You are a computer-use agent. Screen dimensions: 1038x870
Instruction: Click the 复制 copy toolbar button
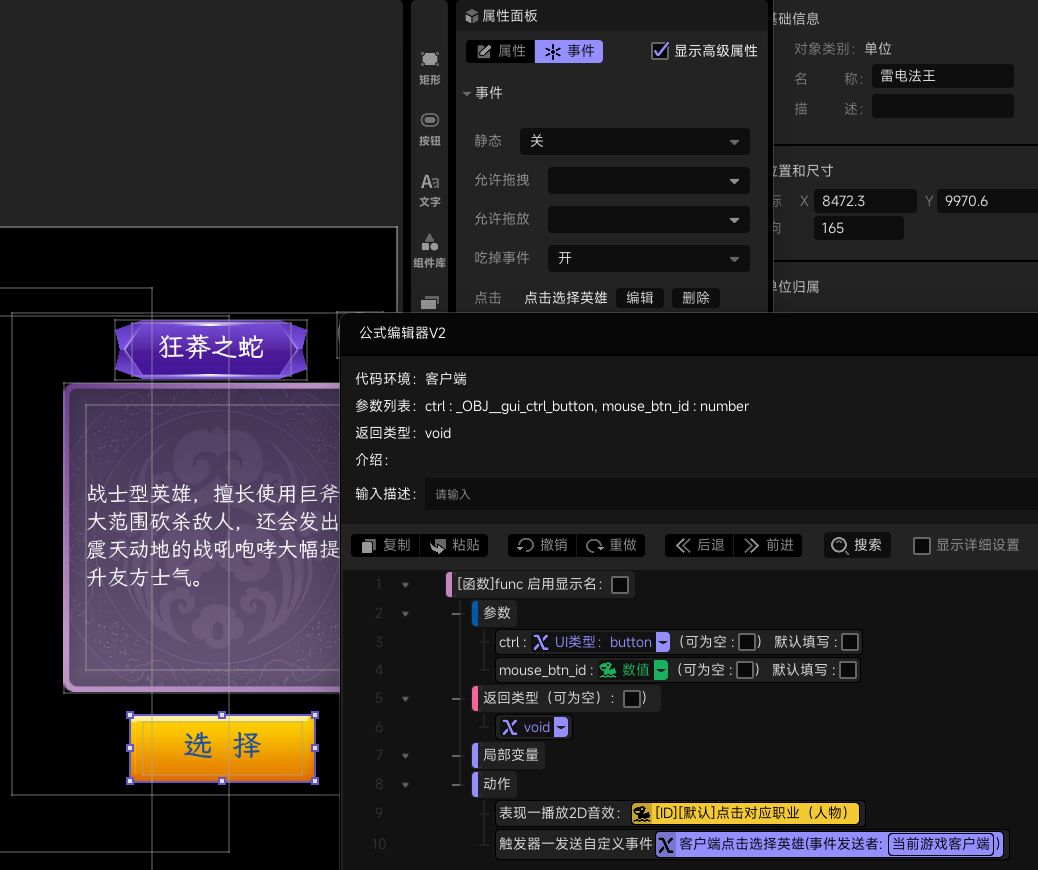[385, 545]
